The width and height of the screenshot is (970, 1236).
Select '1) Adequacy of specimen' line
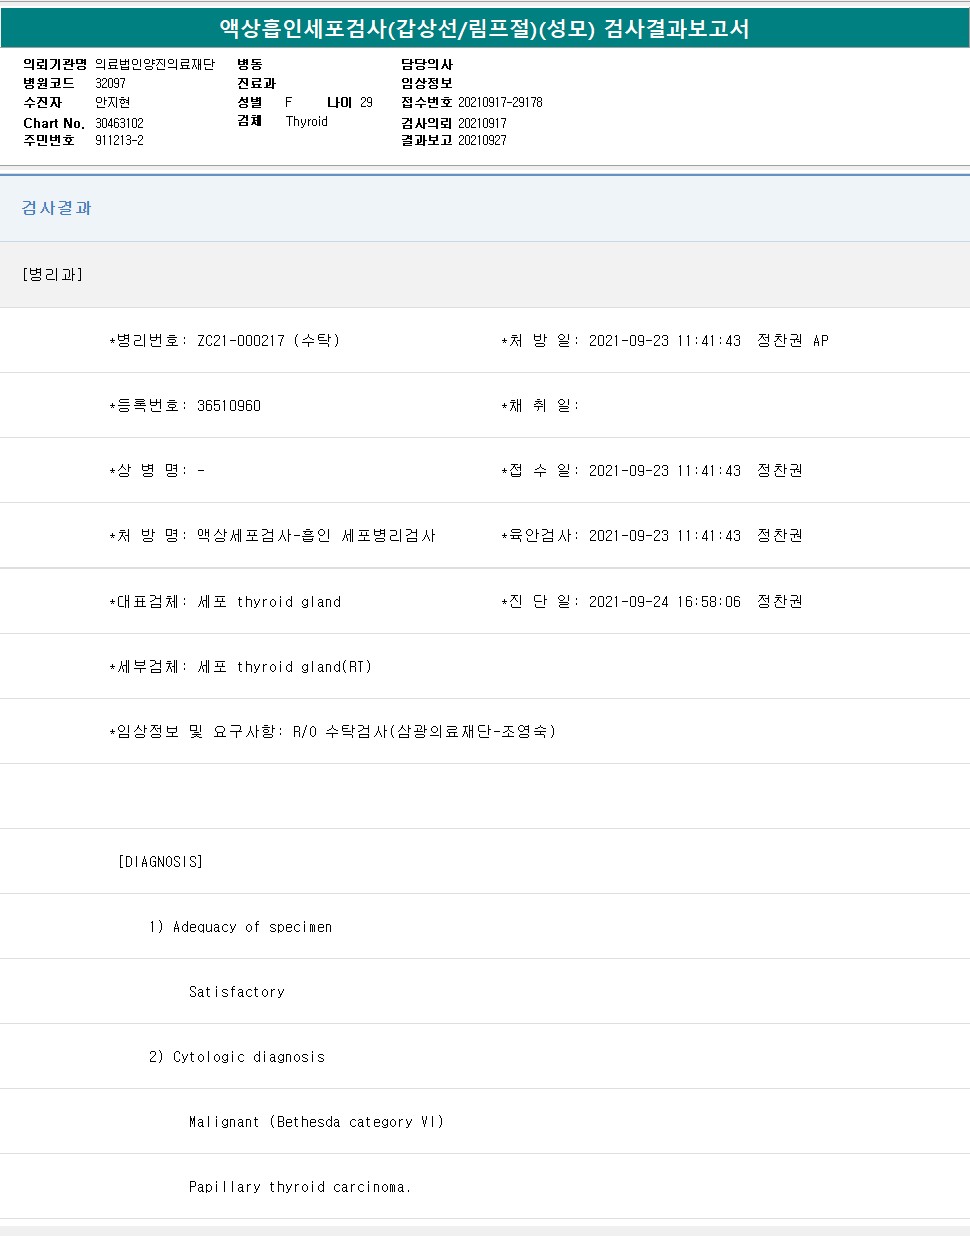240,927
